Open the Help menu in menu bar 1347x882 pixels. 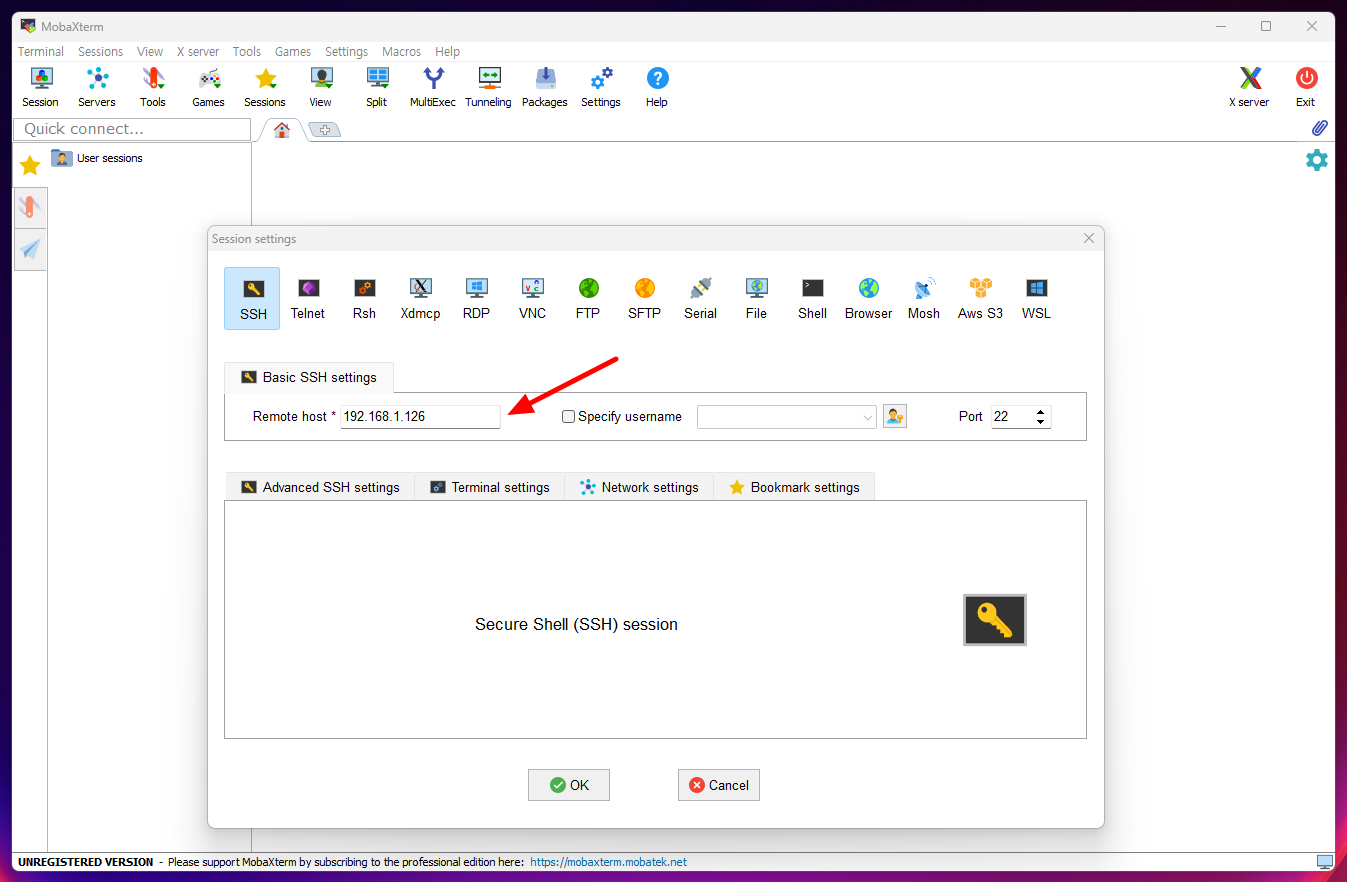point(448,52)
